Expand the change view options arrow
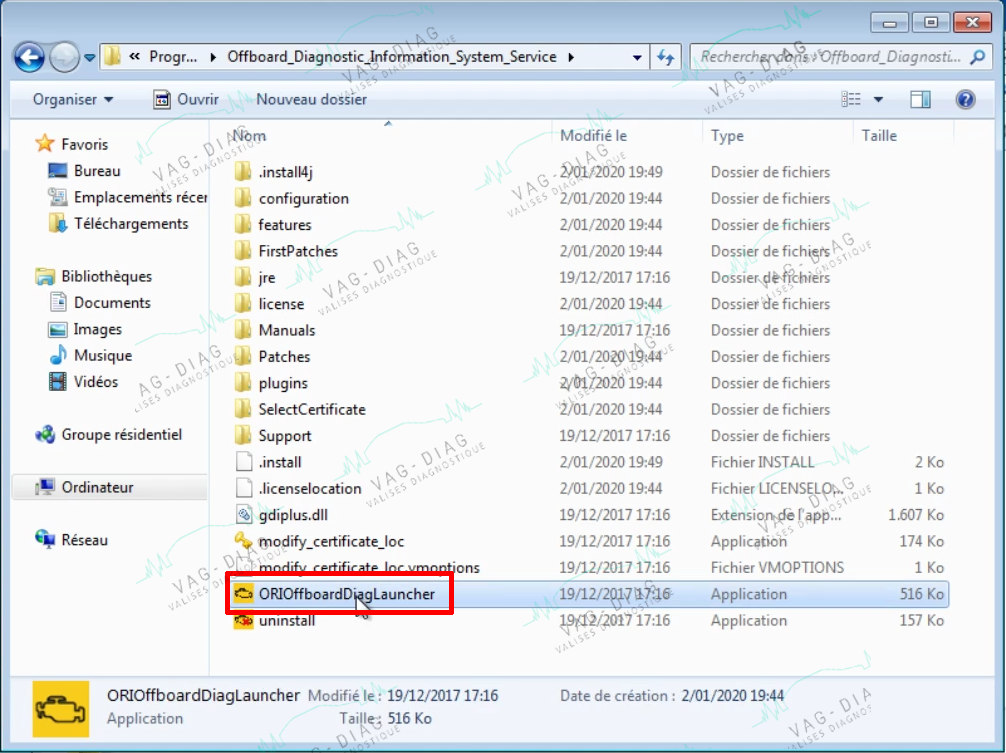The width and height of the screenshot is (1006, 753). coord(878,99)
